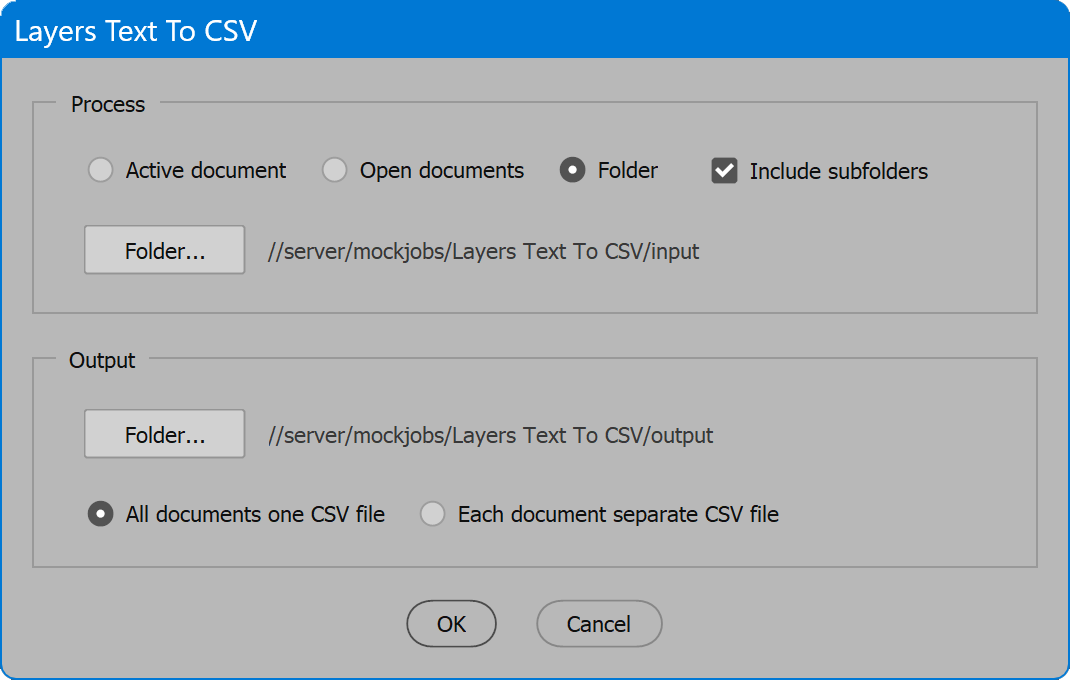Screen dimensions: 1070x680
Task: Confirm the dialog with OK
Action: tap(451, 623)
